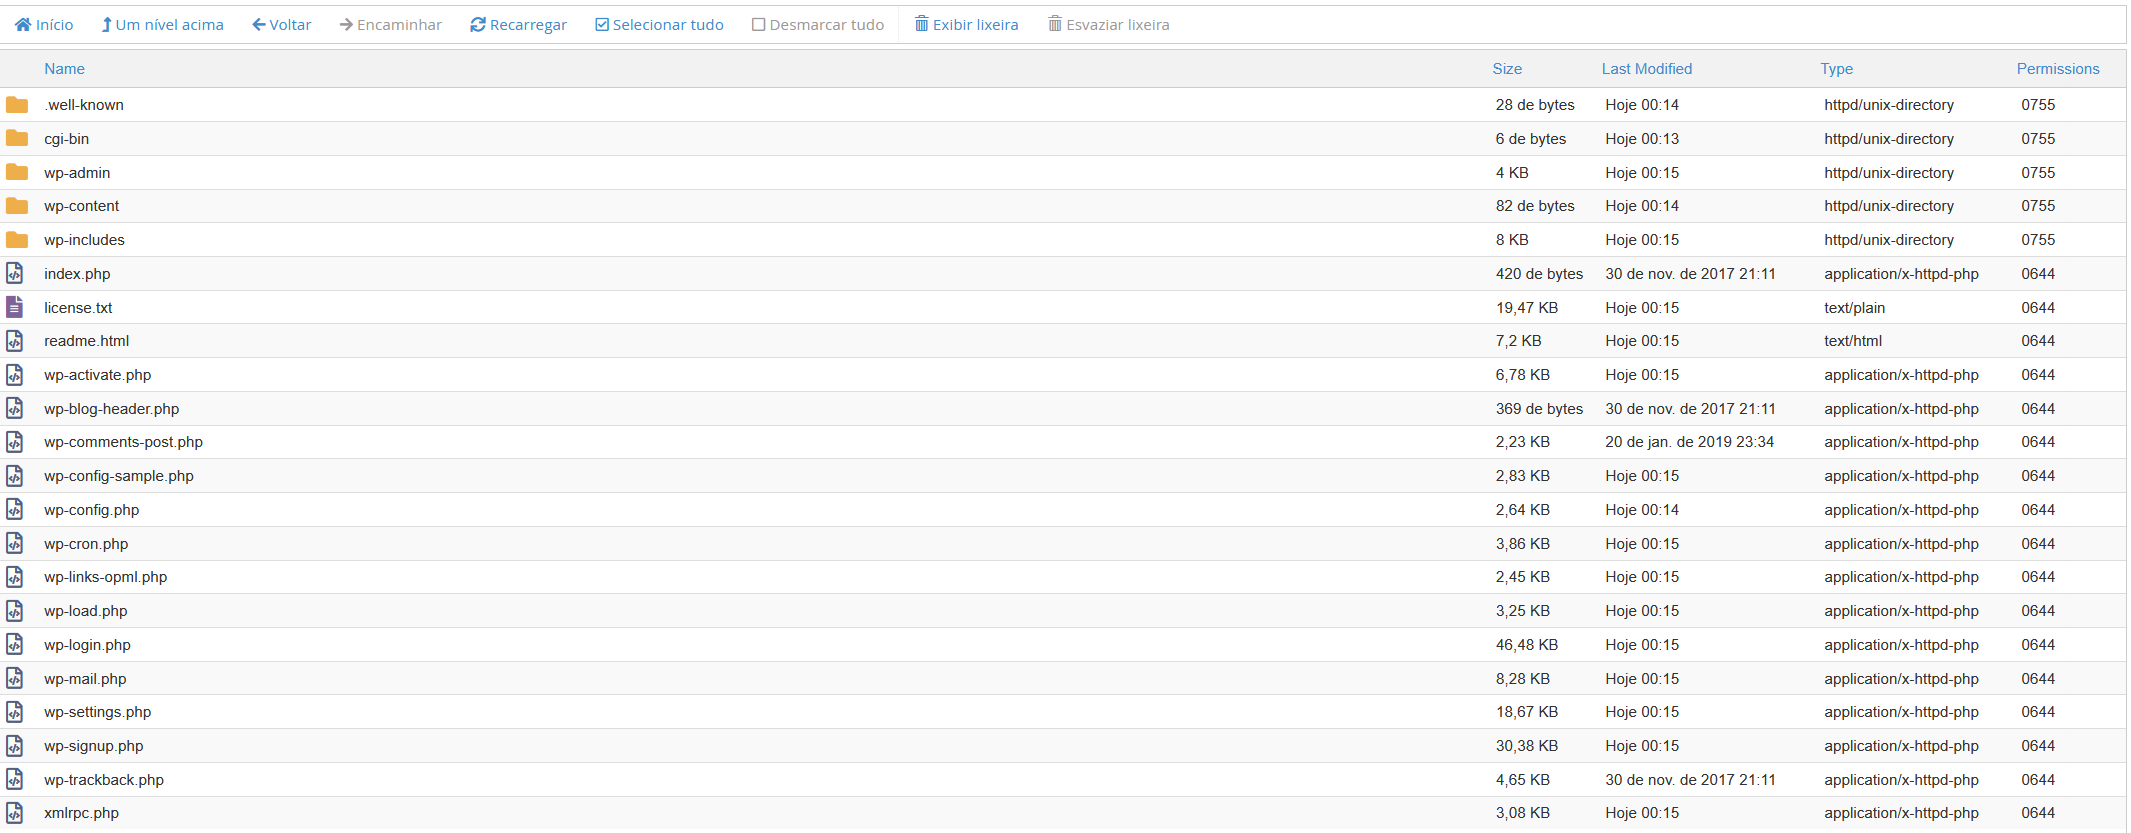
Task: Click the Voltar back arrow
Action: point(259,24)
